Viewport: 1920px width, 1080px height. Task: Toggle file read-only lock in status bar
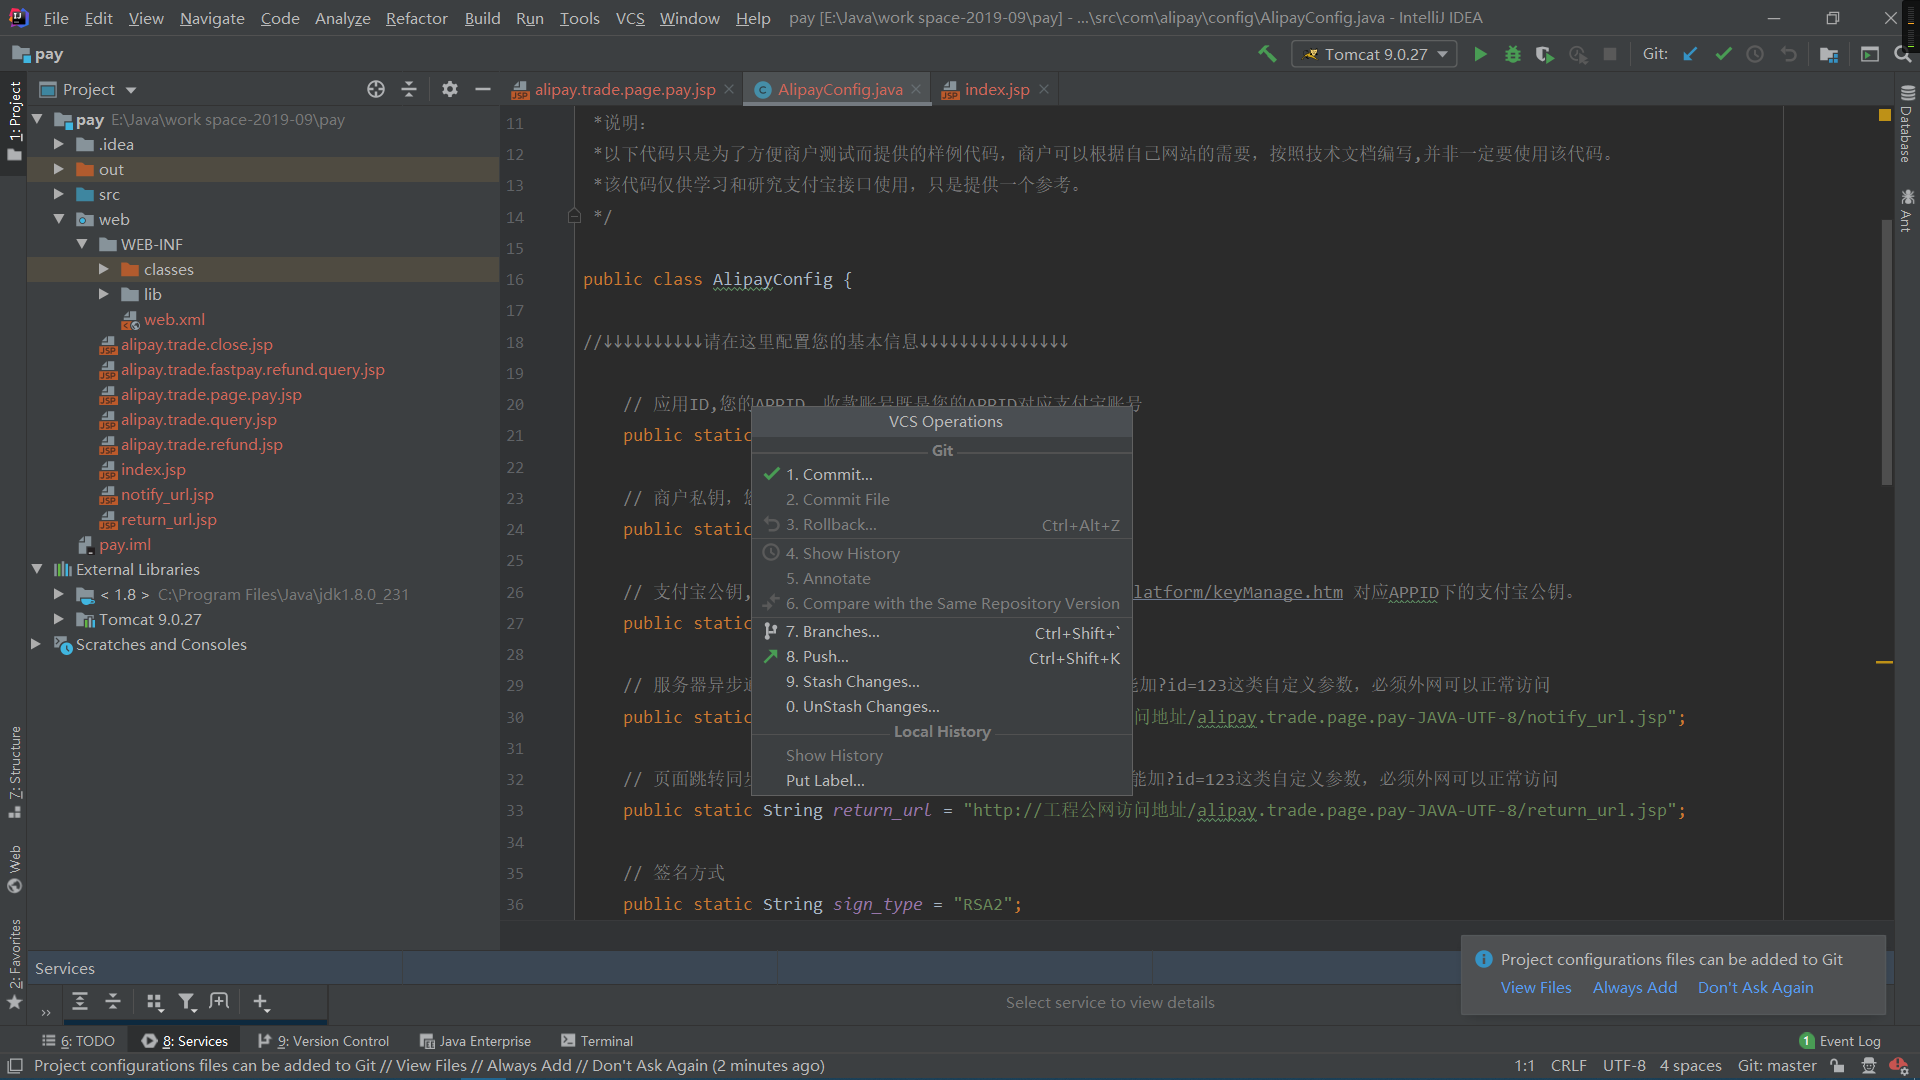pyautogui.click(x=1837, y=1066)
